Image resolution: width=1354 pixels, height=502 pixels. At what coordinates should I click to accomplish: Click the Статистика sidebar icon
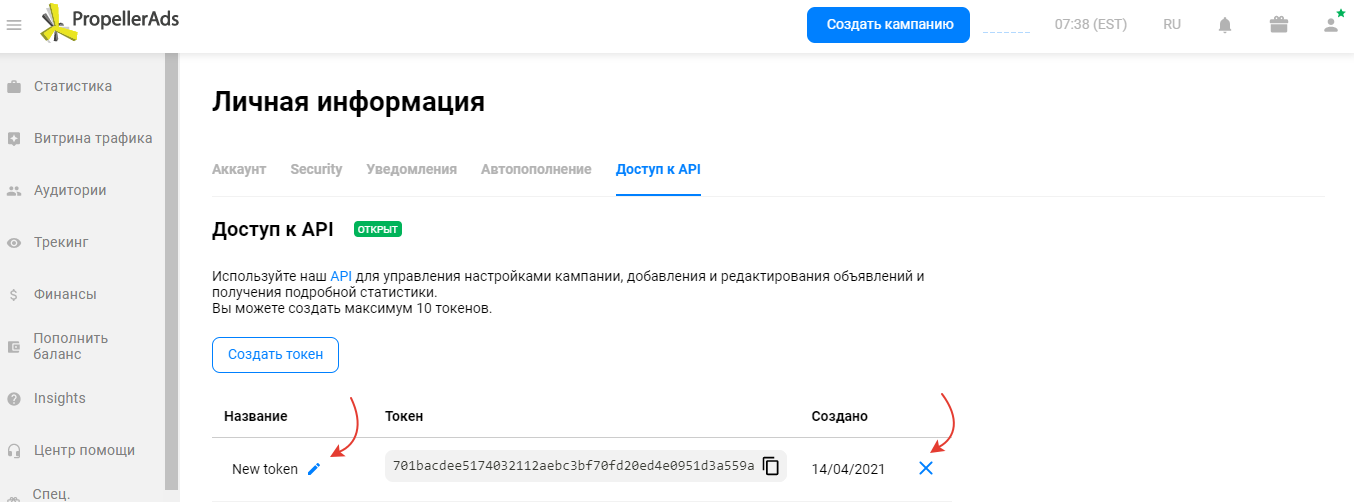point(14,87)
